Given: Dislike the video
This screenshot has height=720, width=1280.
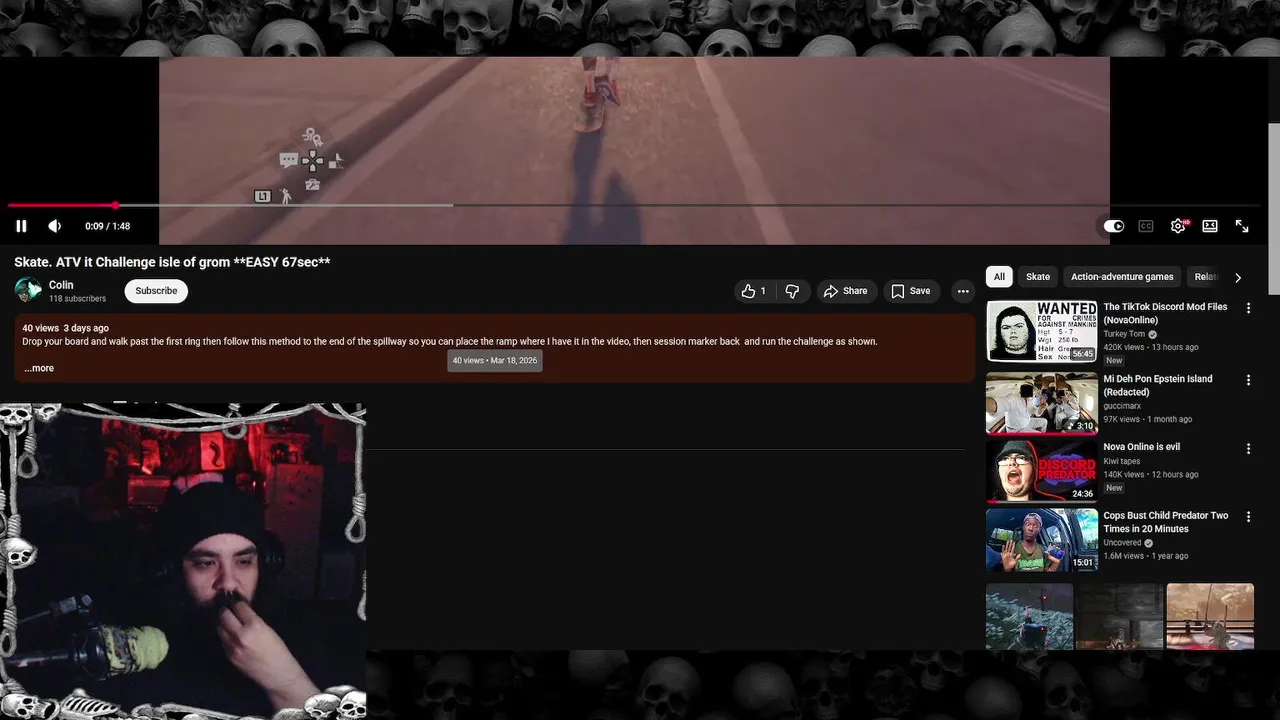Looking at the screenshot, I should [792, 291].
